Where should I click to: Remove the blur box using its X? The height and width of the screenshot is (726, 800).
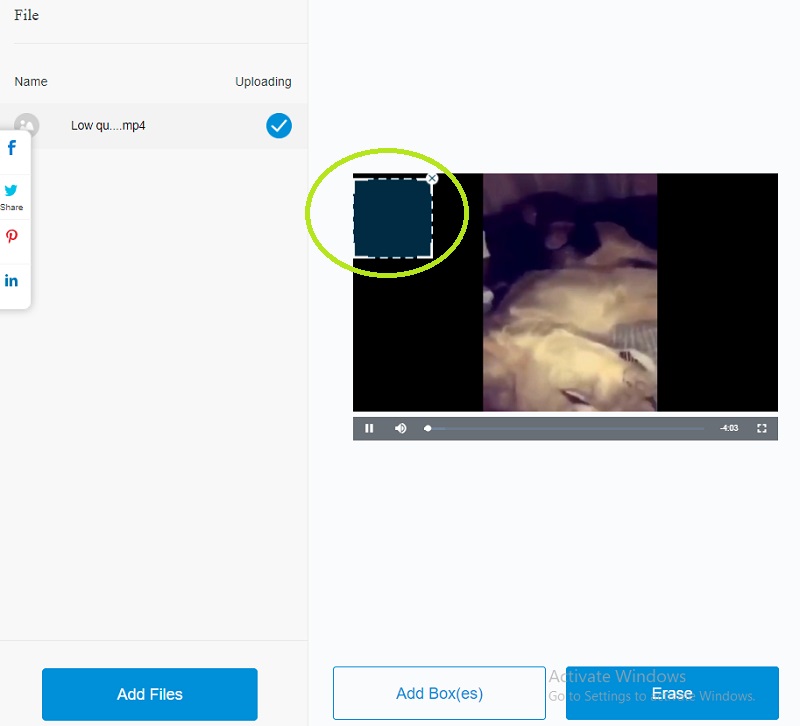point(431,177)
